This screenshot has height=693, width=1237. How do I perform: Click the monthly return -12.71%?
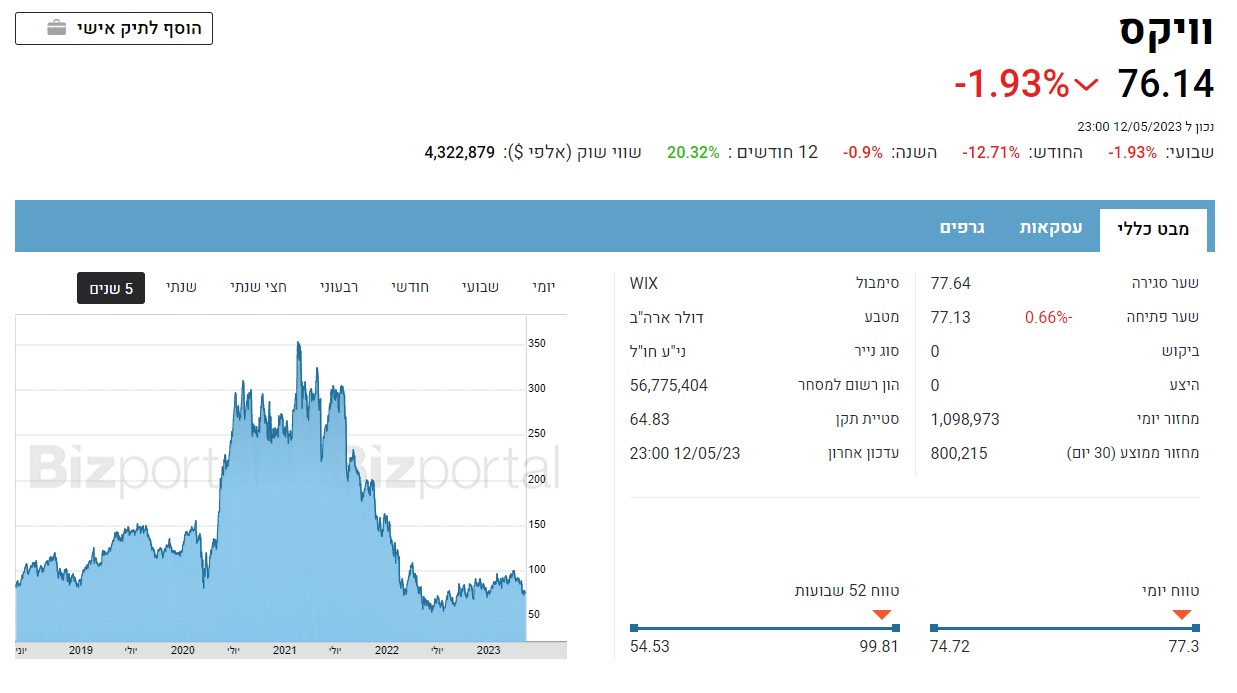click(x=991, y=152)
